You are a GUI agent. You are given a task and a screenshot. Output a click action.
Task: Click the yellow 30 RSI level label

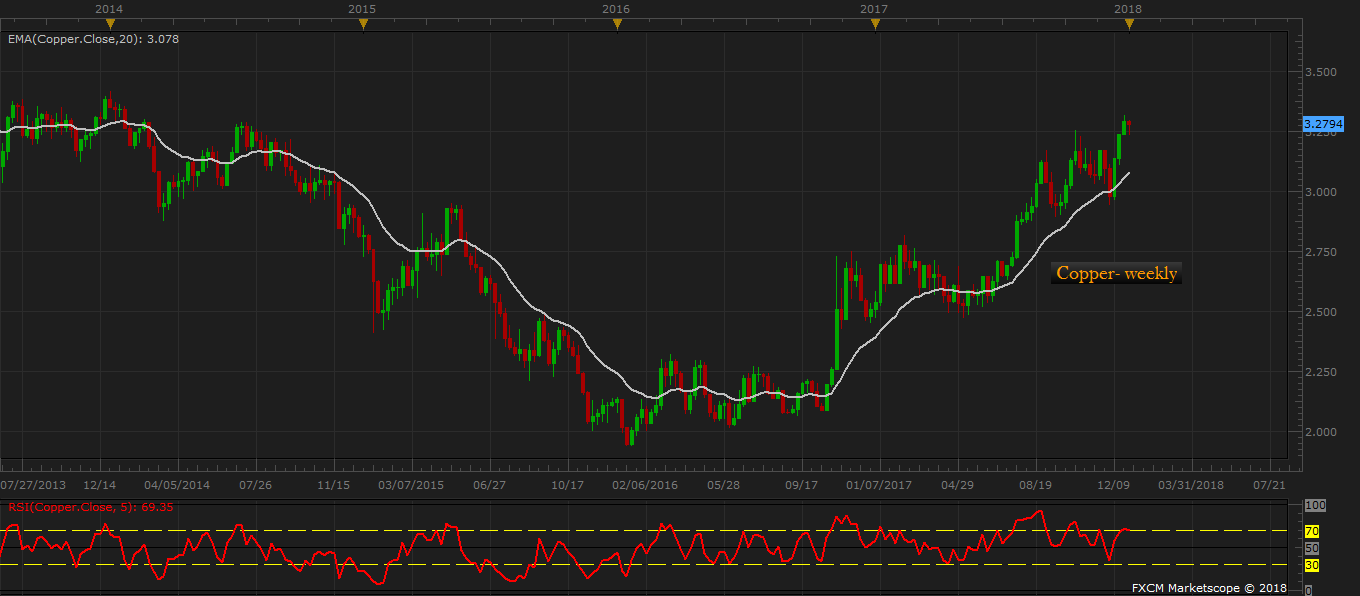point(1312,565)
